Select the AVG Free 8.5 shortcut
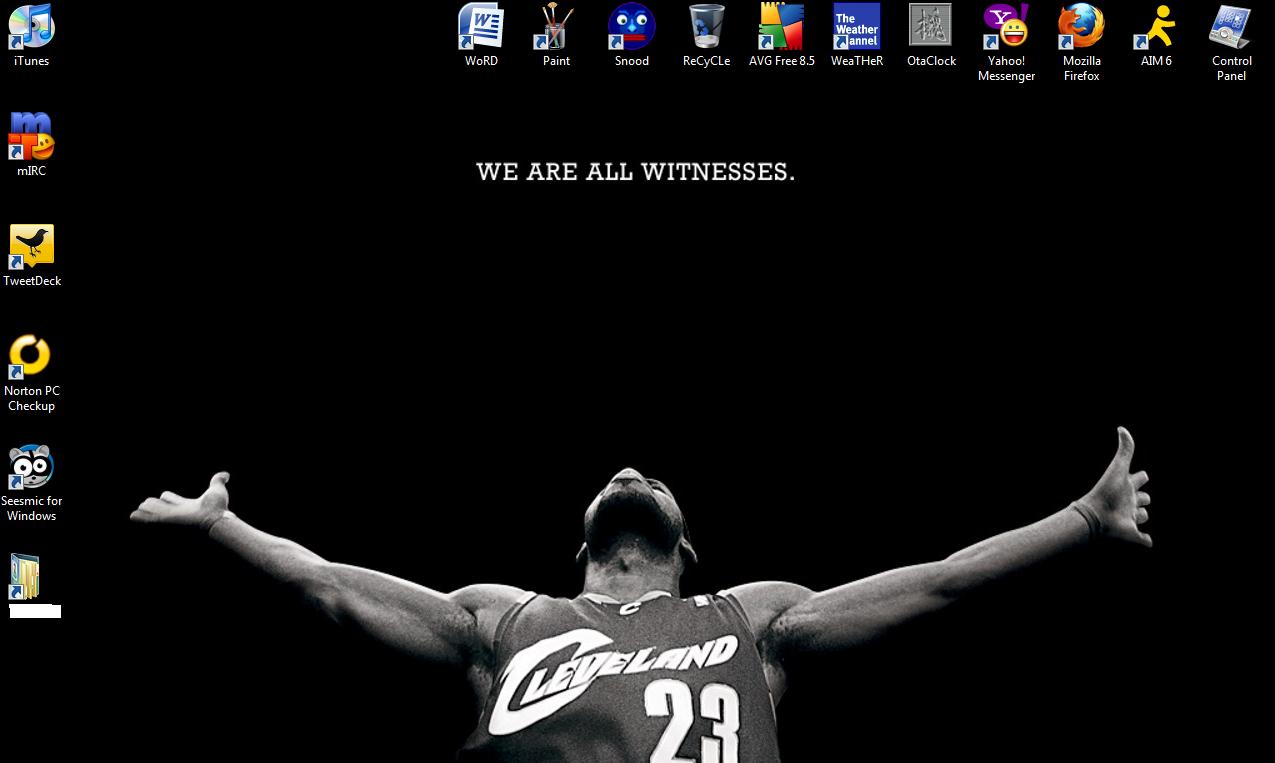Screen dimensions: 1275x763 781,27
